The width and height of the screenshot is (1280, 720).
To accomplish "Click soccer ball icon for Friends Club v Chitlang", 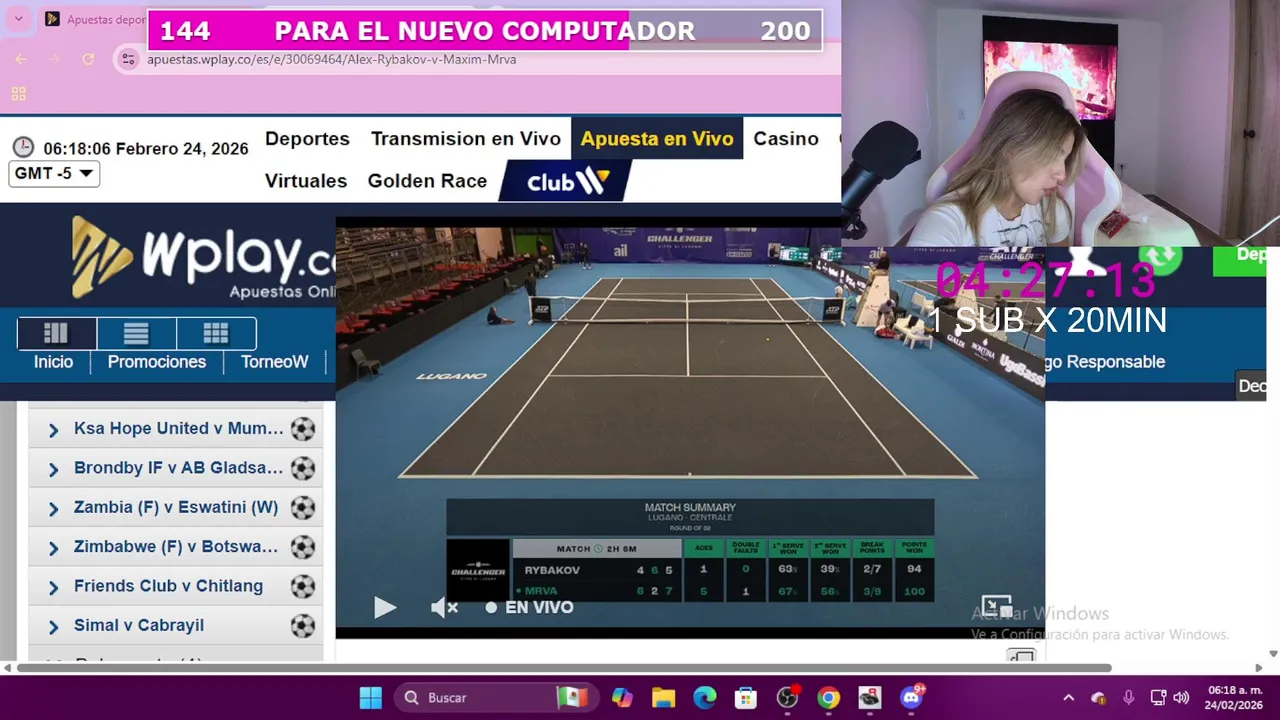I will click(303, 586).
